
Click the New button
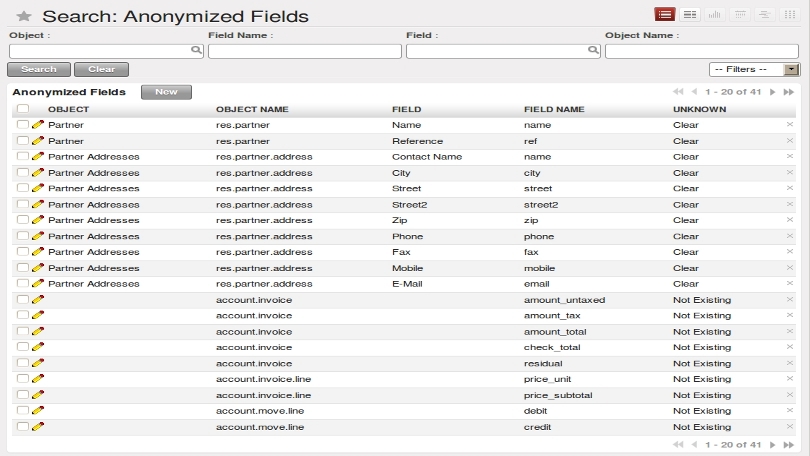[x=166, y=92]
